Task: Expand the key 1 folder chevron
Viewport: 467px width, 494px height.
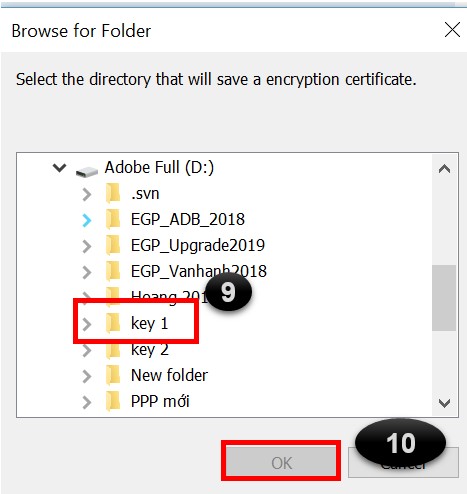Action: coord(87,324)
